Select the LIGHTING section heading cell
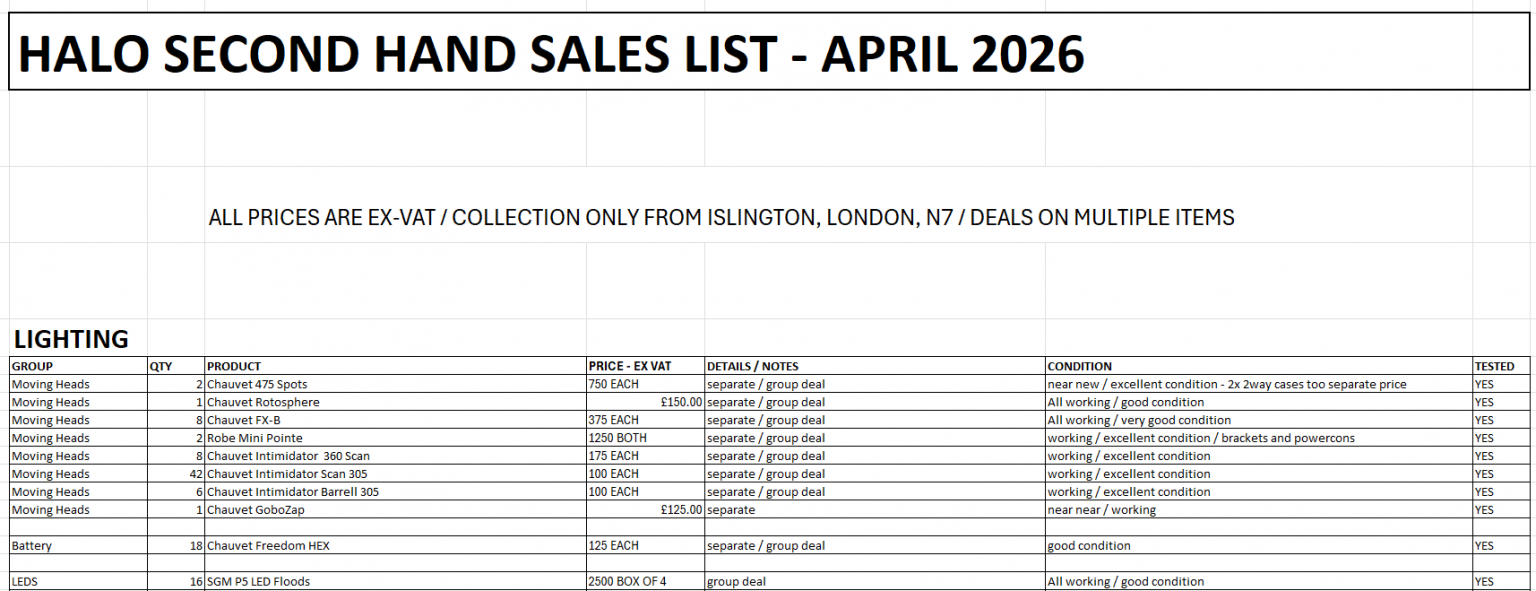This screenshot has width=1536, height=591. (71, 339)
